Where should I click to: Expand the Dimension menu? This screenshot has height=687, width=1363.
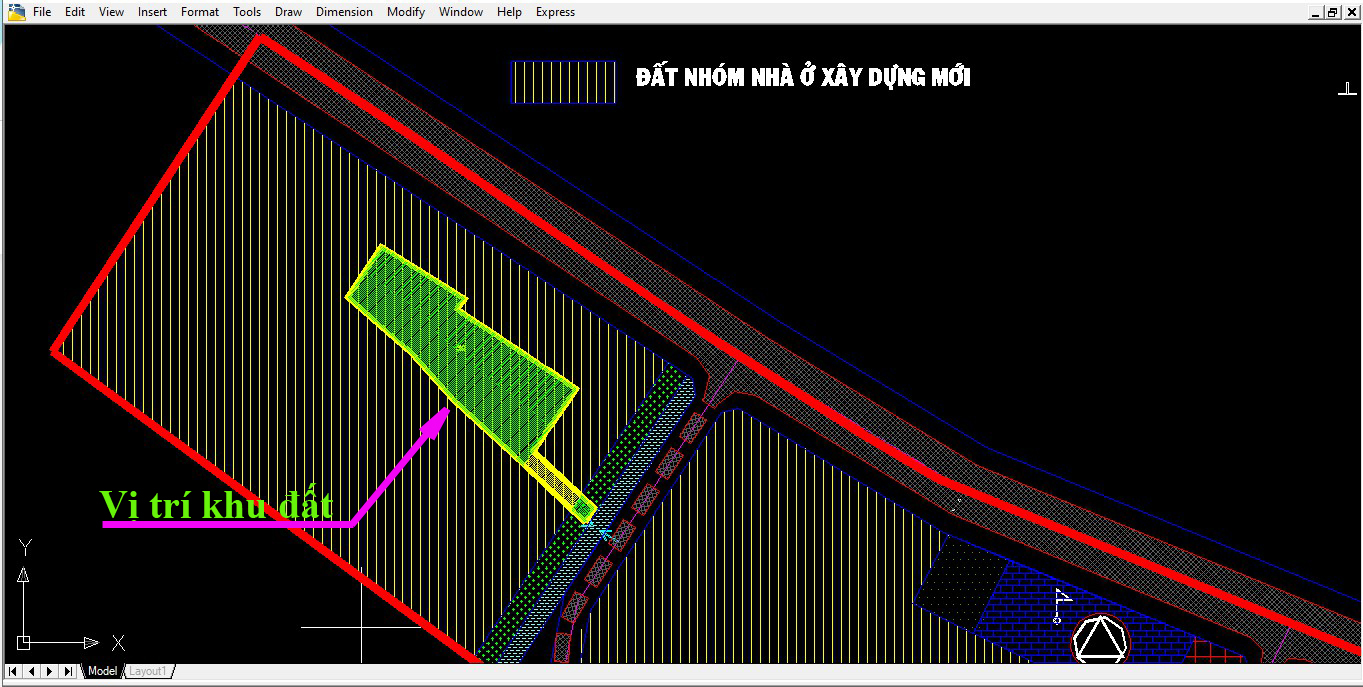click(x=344, y=12)
